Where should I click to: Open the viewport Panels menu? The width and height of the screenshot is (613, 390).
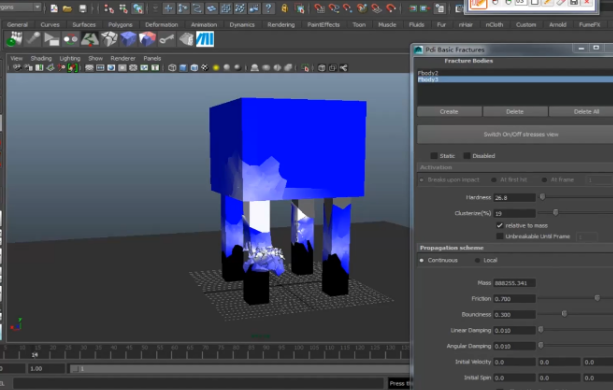152,58
